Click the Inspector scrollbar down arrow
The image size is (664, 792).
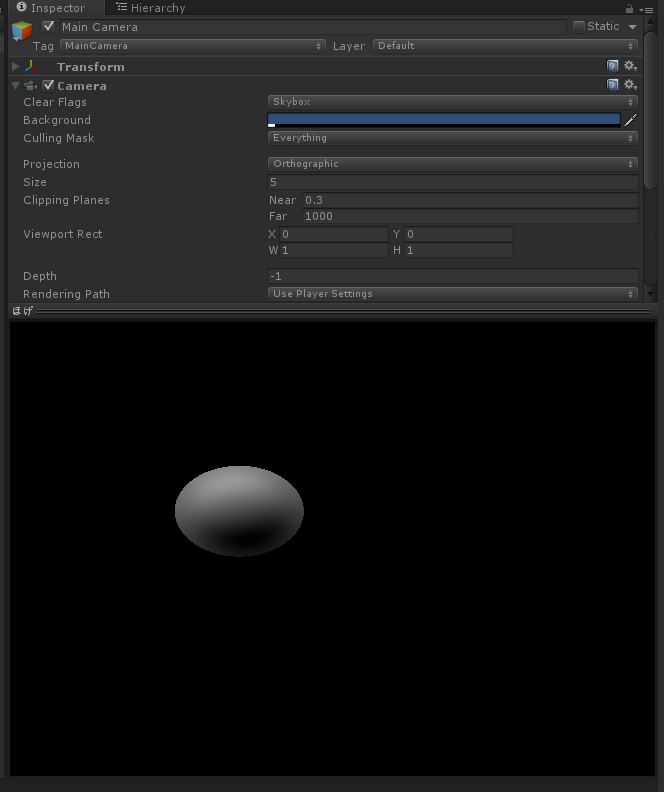click(x=650, y=294)
